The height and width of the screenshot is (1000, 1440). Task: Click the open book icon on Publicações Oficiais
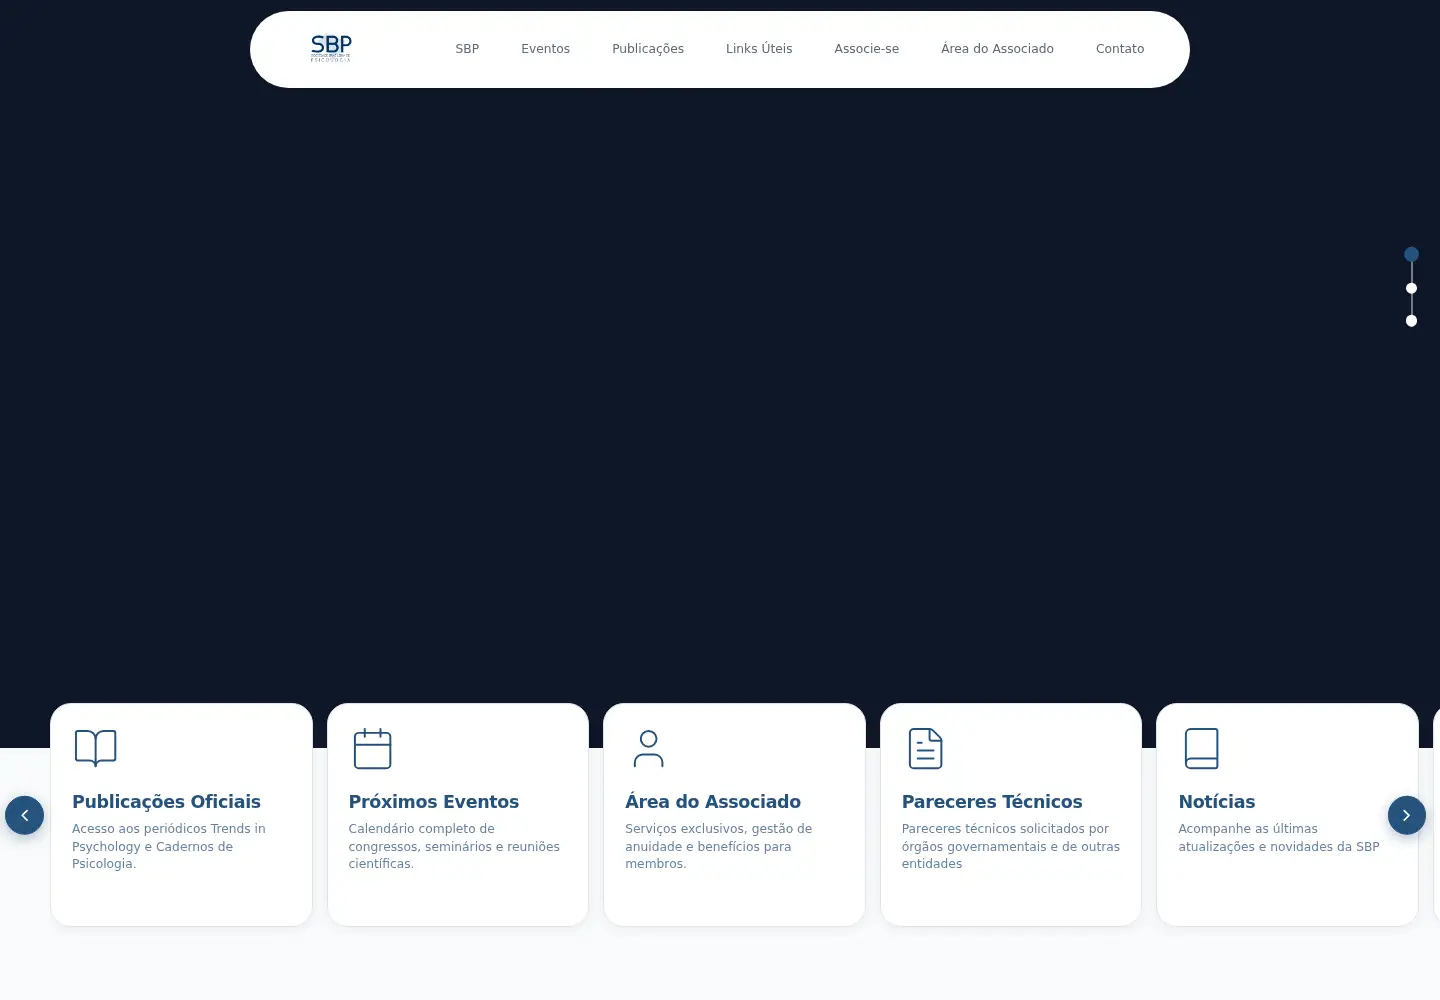tap(96, 748)
